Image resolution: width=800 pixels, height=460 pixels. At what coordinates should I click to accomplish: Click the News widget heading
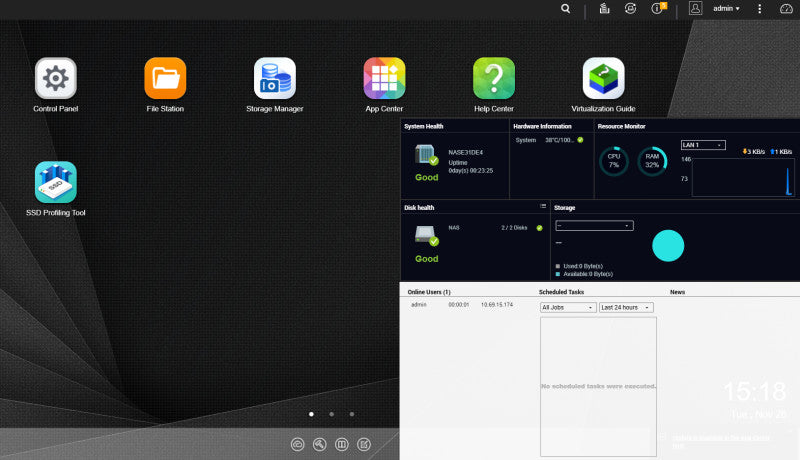coord(677,292)
